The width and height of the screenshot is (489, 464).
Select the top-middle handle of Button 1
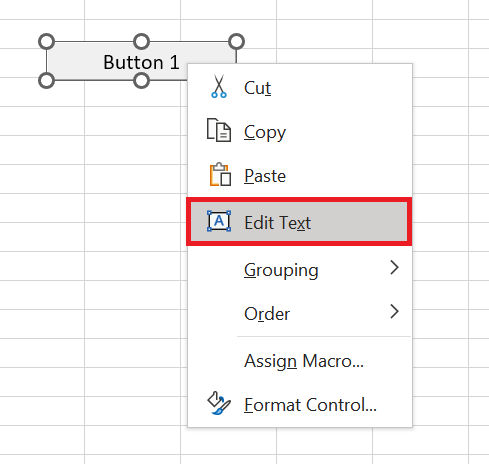(141, 42)
